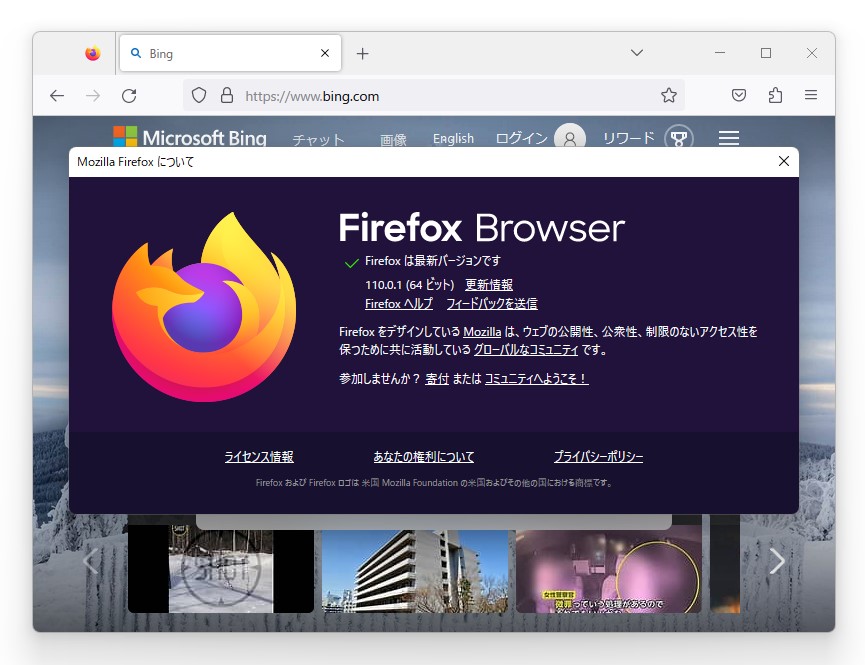The image size is (865, 665).
Task: Select the チャット menu item
Action: click(x=318, y=141)
